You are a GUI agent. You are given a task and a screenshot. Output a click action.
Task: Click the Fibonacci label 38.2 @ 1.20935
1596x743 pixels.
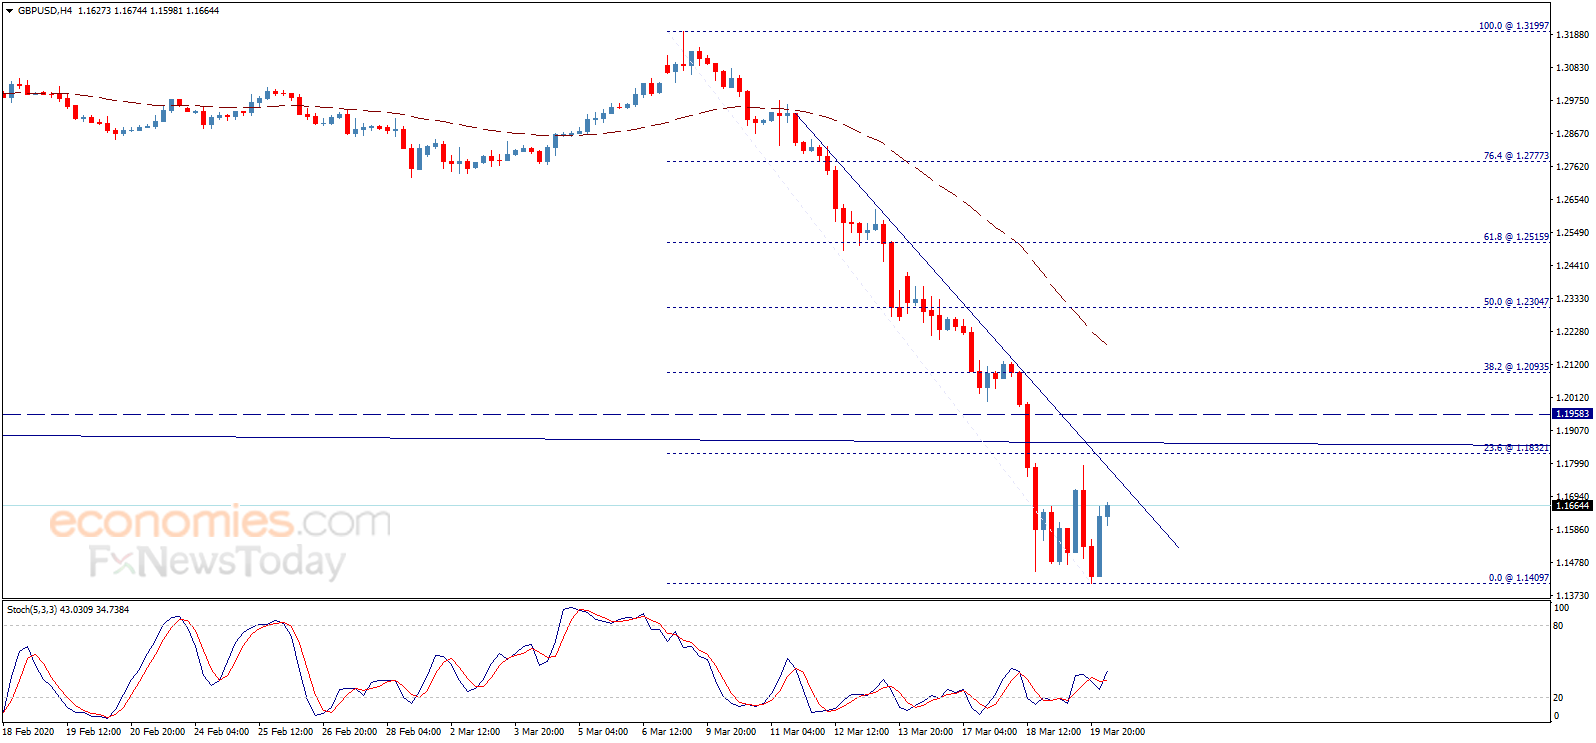coord(1516,367)
